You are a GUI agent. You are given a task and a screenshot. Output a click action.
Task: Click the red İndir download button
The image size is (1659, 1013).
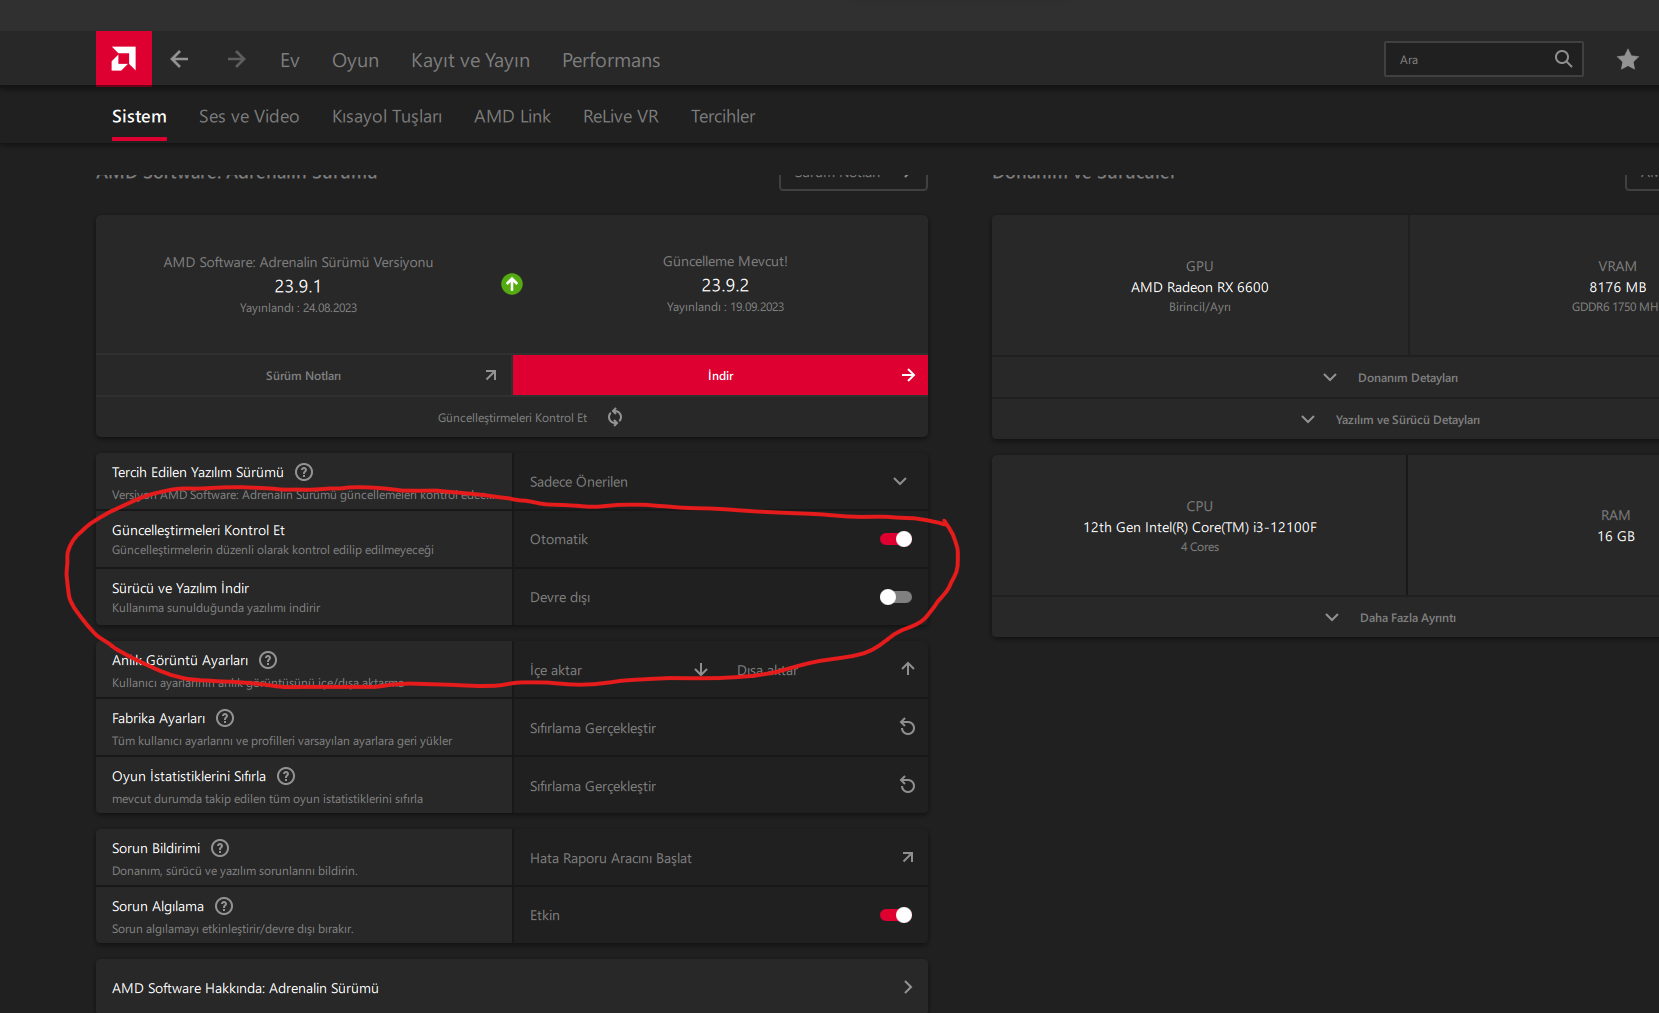[x=720, y=375]
